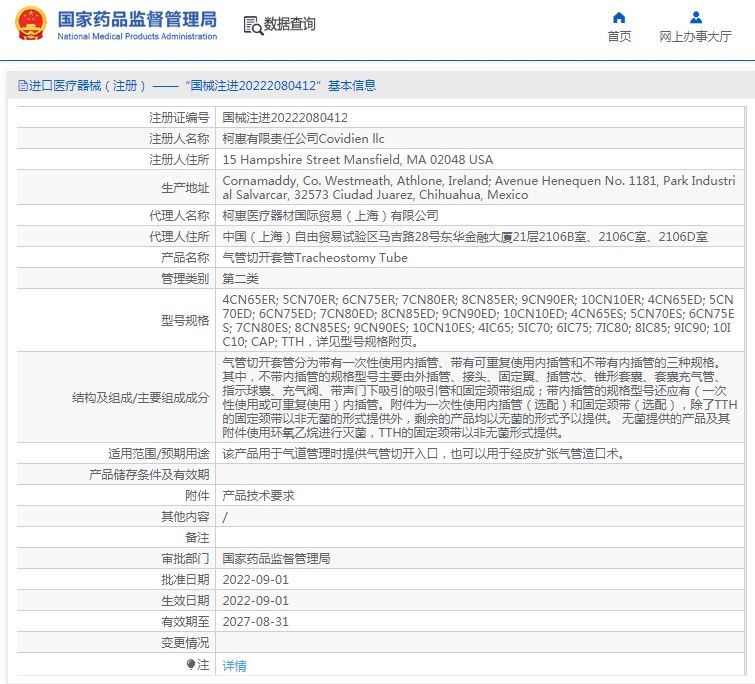Click the lightbulb icon beside 注

point(191,665)
